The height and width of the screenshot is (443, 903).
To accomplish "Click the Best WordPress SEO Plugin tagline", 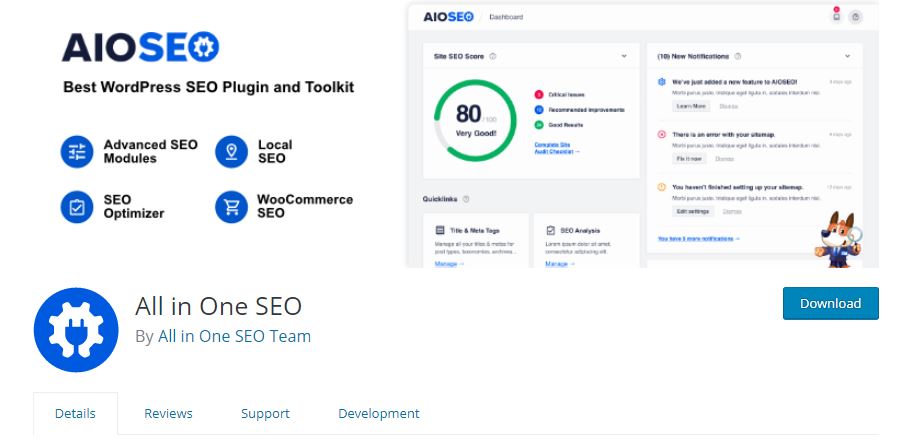I will coord(208,88).
